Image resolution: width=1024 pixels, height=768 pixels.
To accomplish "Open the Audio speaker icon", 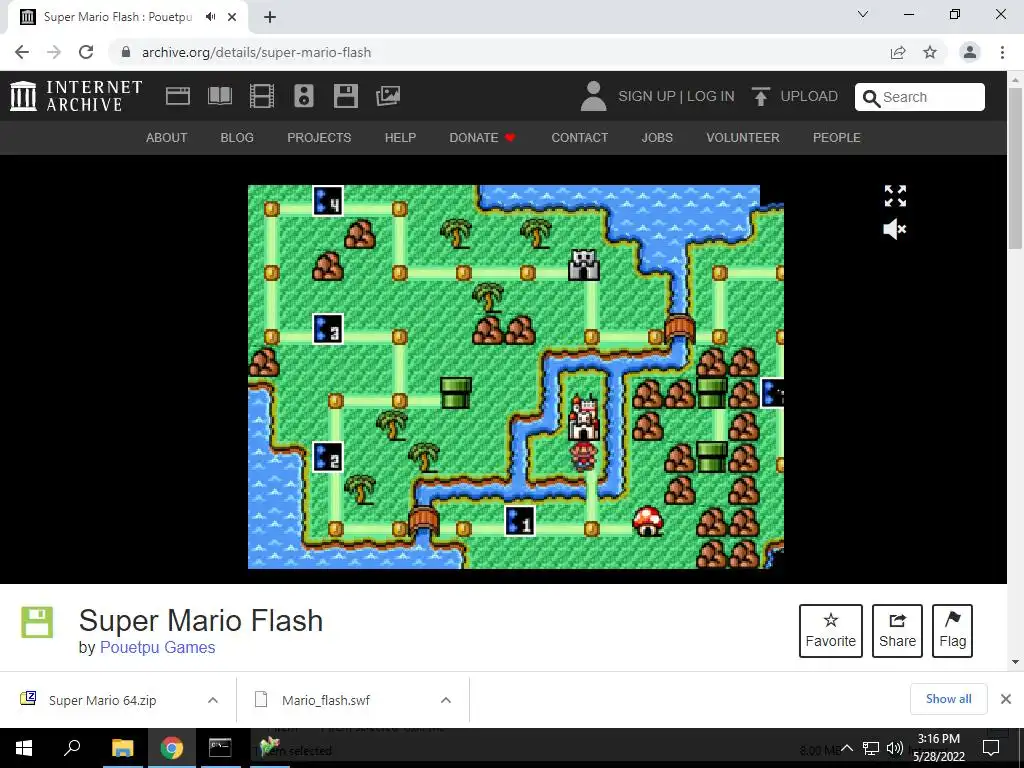I will pyautogui.click(x=304, y=97).
